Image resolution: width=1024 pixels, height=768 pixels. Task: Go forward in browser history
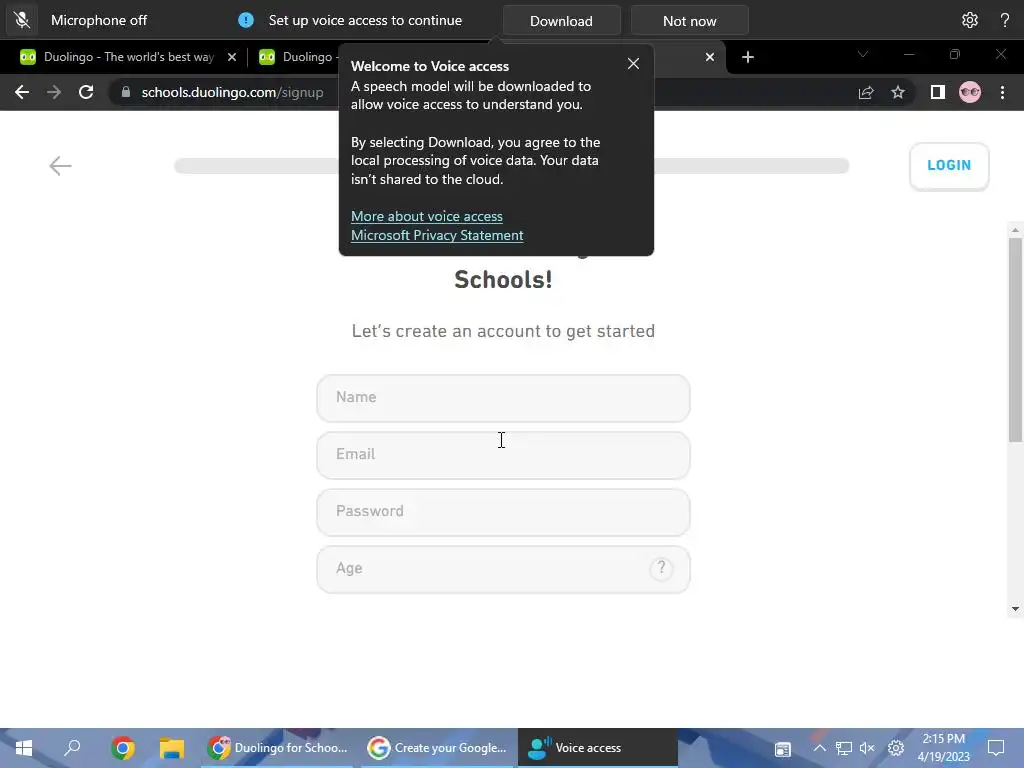54,92
